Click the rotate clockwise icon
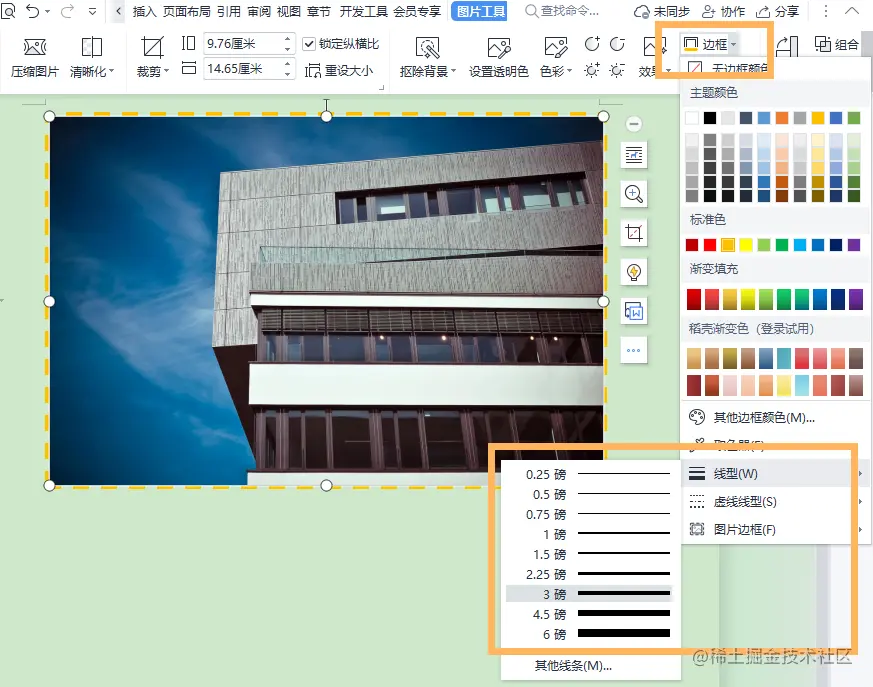This screenshot has width=873, height=687. 592,43
